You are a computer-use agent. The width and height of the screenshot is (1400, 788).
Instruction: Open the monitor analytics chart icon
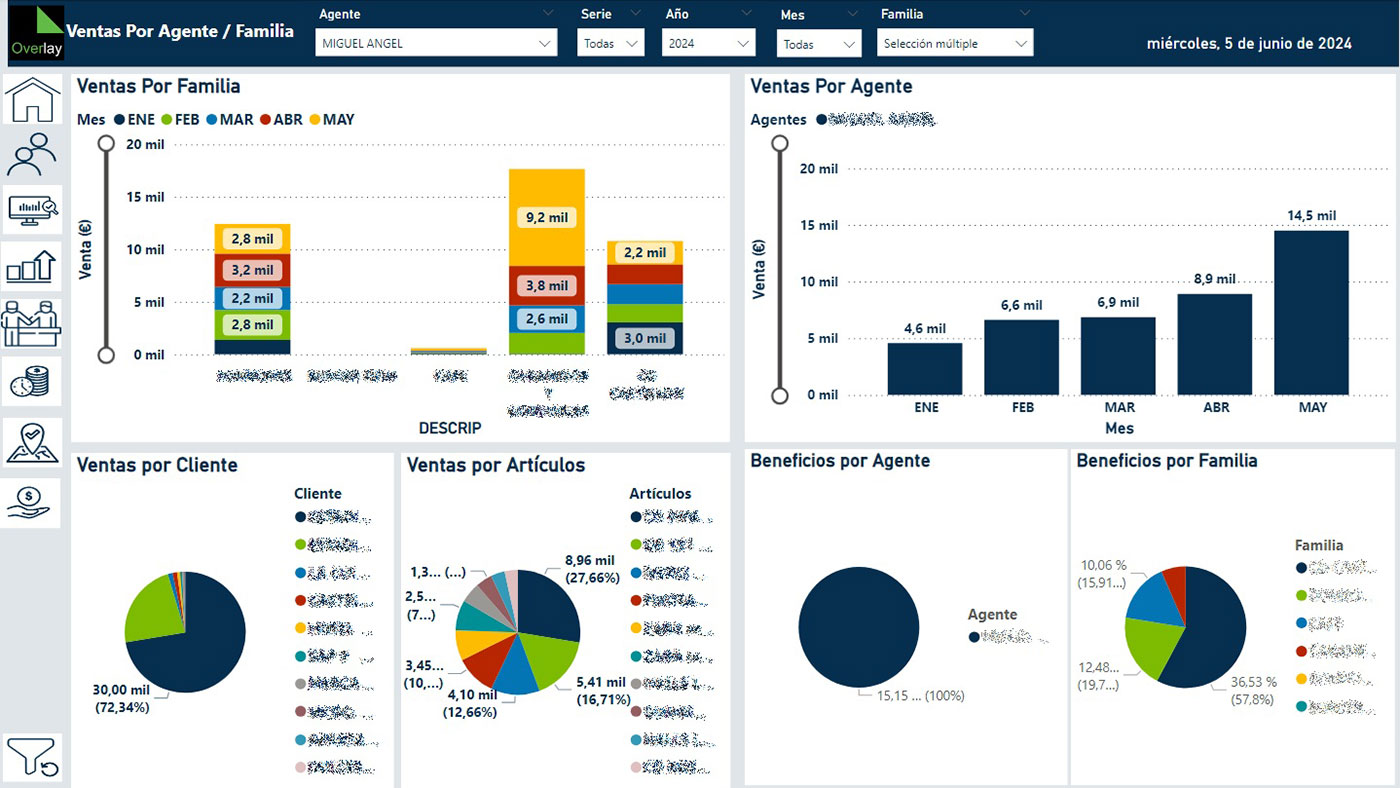tap(32, 209)
